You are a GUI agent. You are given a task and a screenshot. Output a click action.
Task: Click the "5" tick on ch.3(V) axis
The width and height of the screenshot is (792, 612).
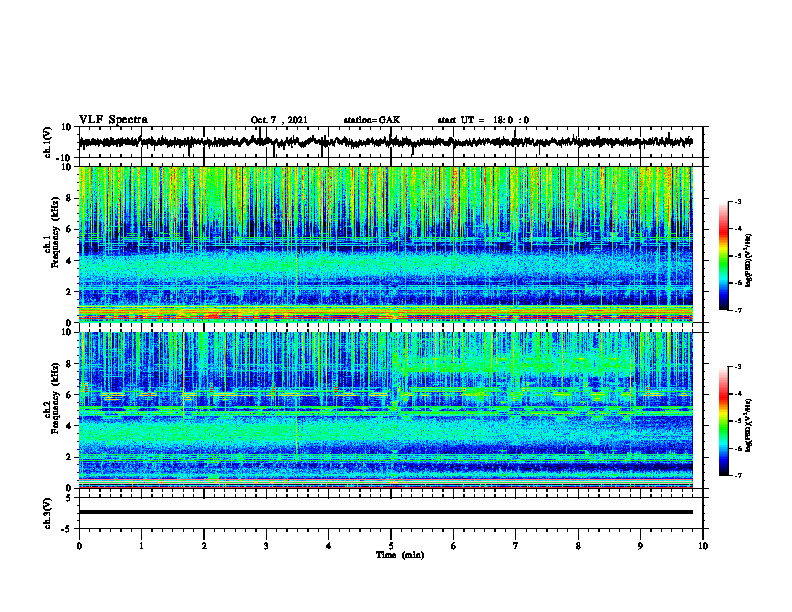pos(70,498)
